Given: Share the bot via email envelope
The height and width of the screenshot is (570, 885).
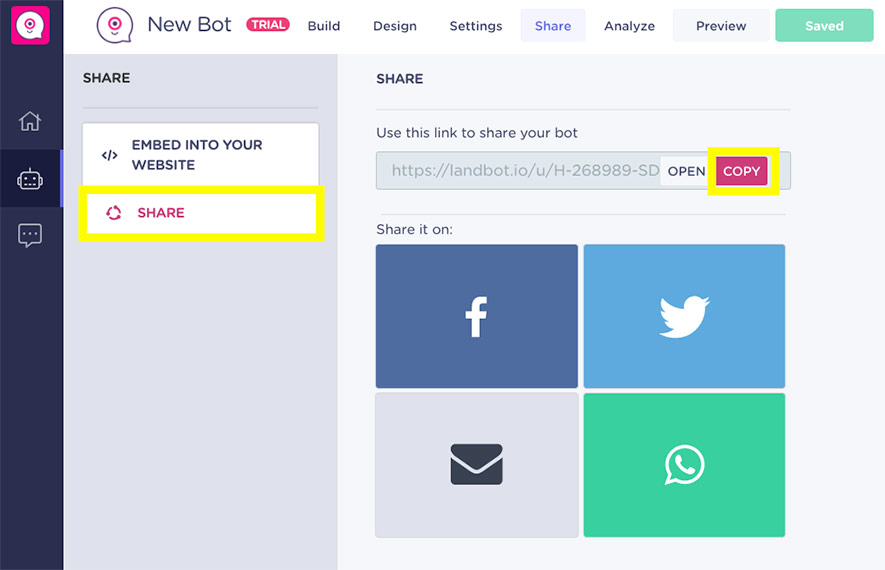Looking at the screenshot, I should tap(476, 465).
